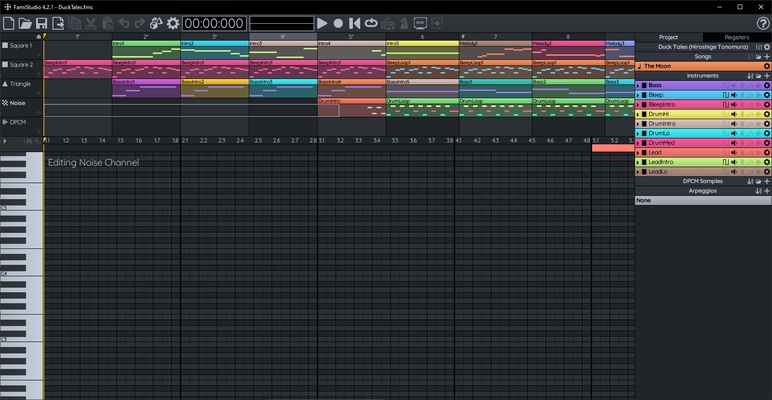The width and height of the screenshot is (772, 400).
Task: Open a project using the folder icon
Action: click(25, 23)
